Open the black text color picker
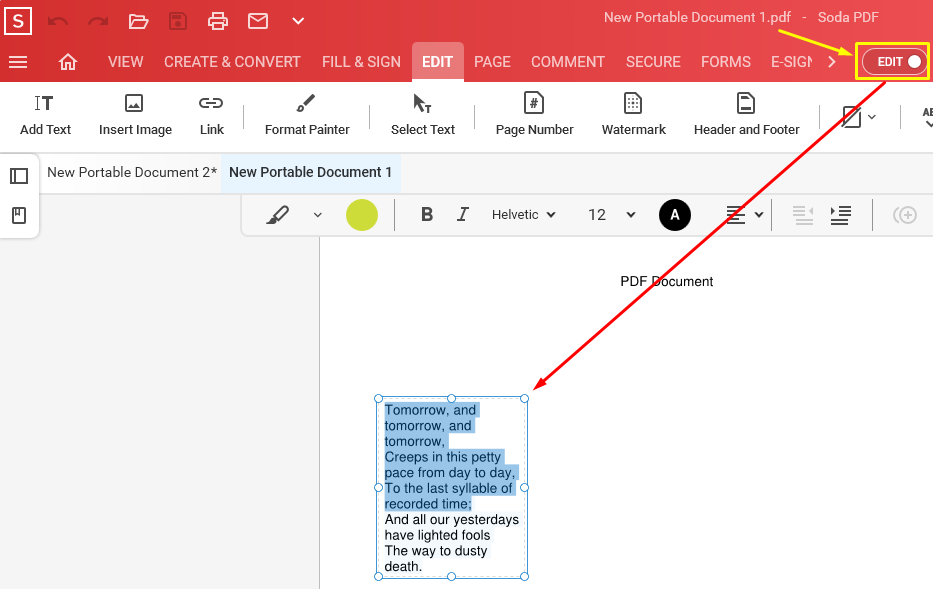The width and height of the screenshot is (933, 589). (x=675, y=215)
